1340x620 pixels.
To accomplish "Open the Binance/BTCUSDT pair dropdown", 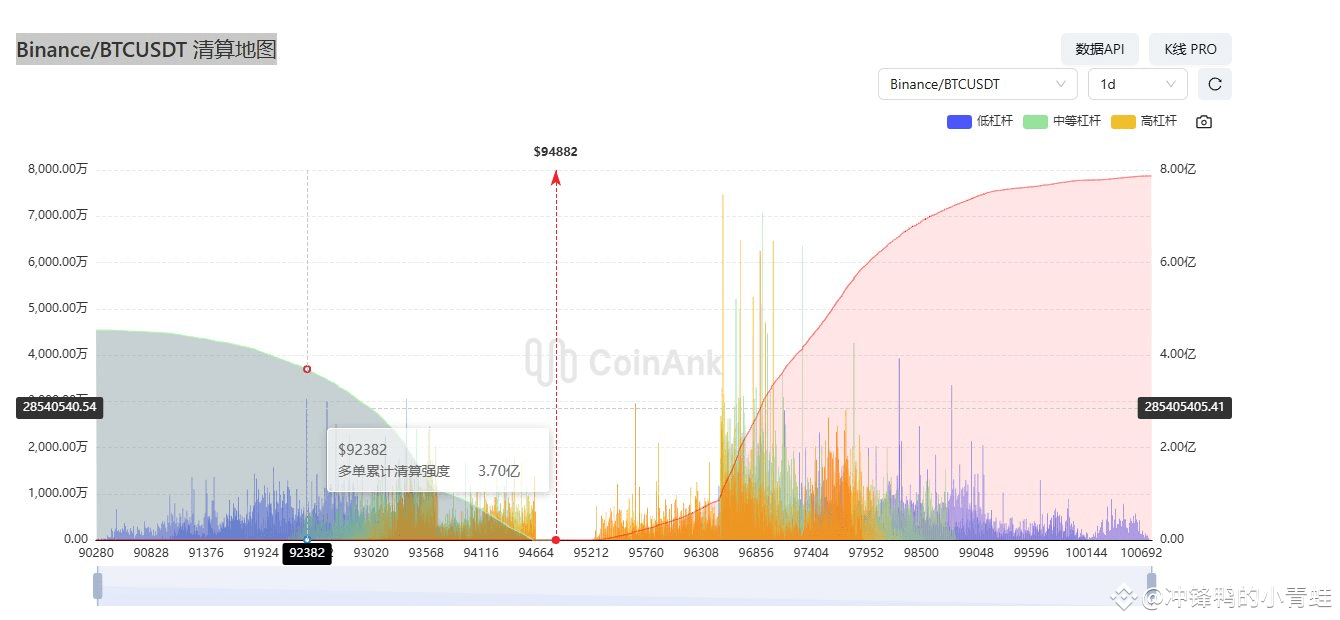I will point(977,84).
